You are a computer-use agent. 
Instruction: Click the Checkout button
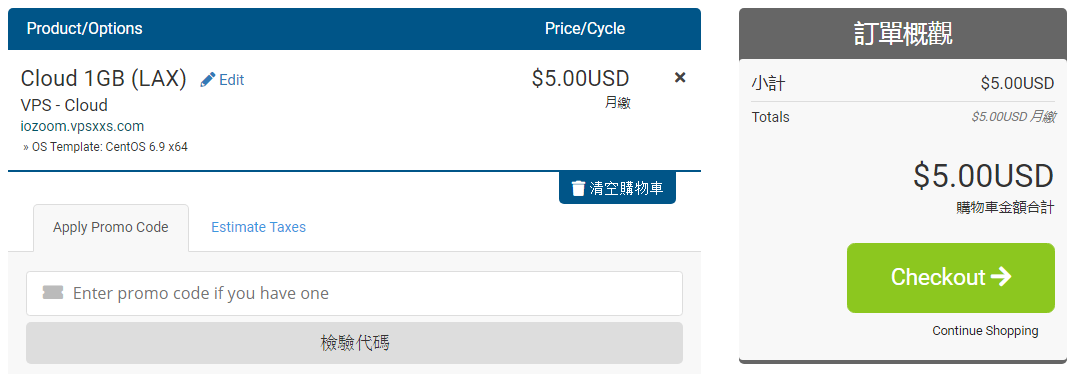951,278
